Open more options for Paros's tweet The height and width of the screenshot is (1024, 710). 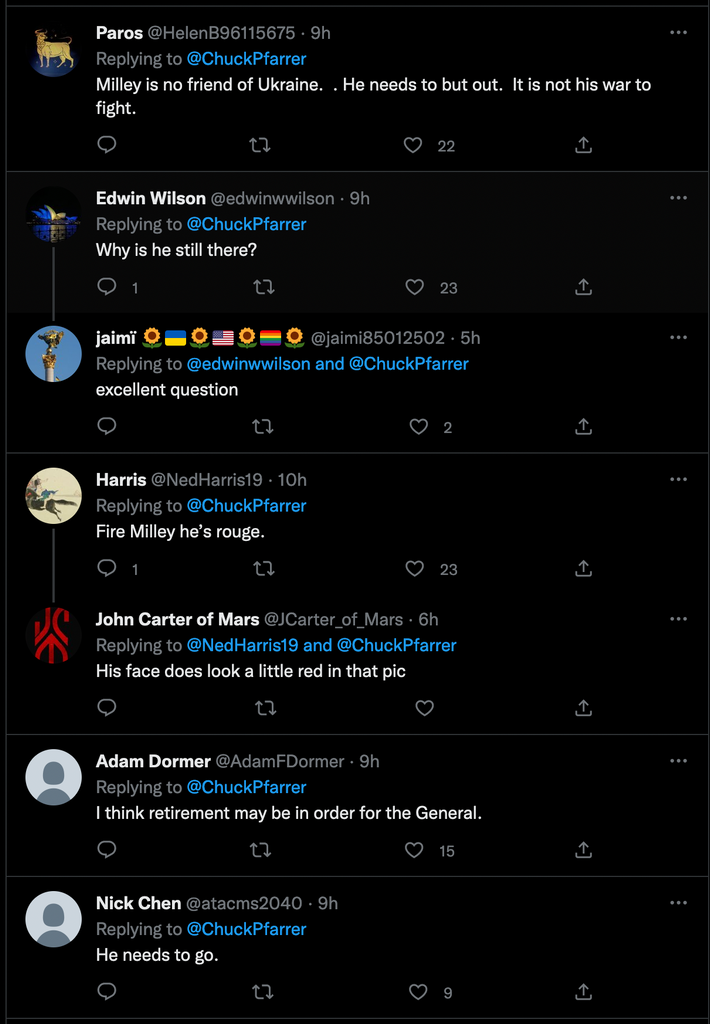(x=679, y=33)
